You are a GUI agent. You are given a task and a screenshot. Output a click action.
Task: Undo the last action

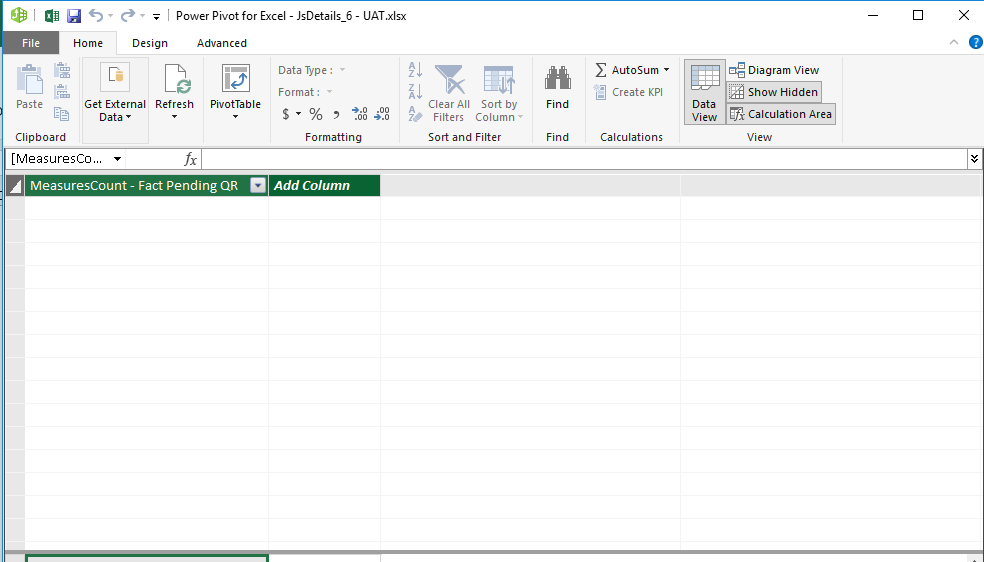[x=95, y=15]
